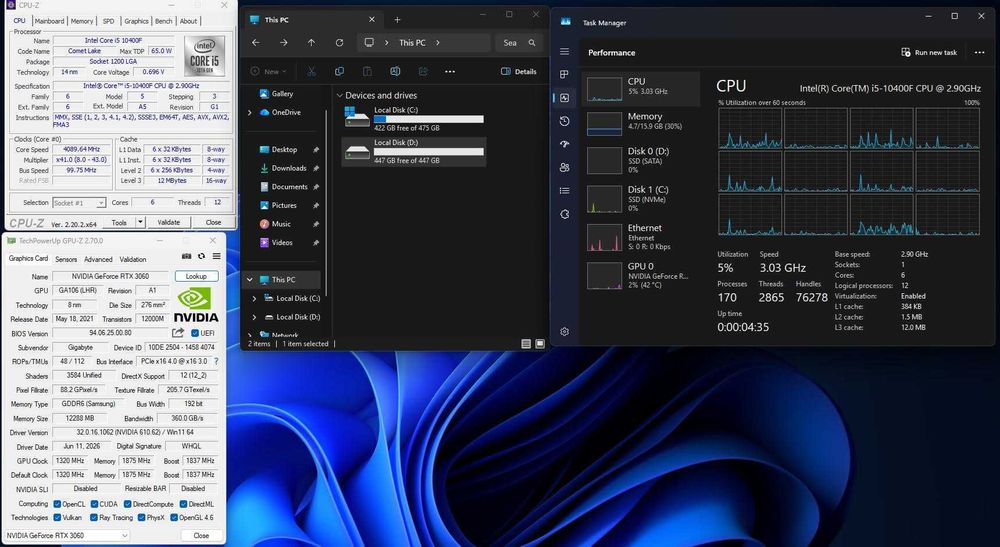Select Local Disk (D:) drive usage bar

click(429, 152)
